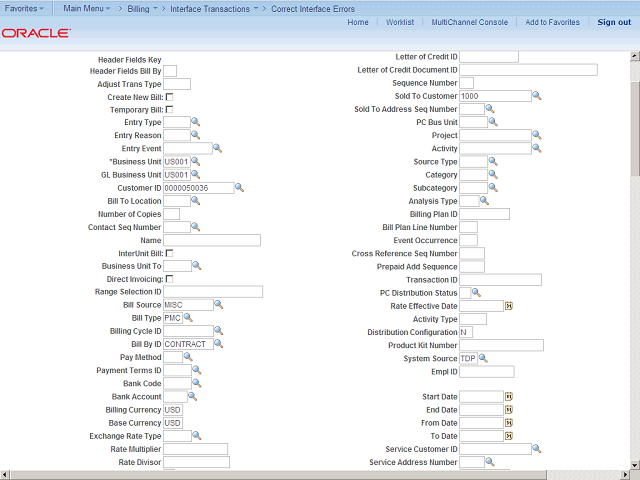Click the vertical scrollbar down arrow
This screenshot has width=640, height=480.
635,465
